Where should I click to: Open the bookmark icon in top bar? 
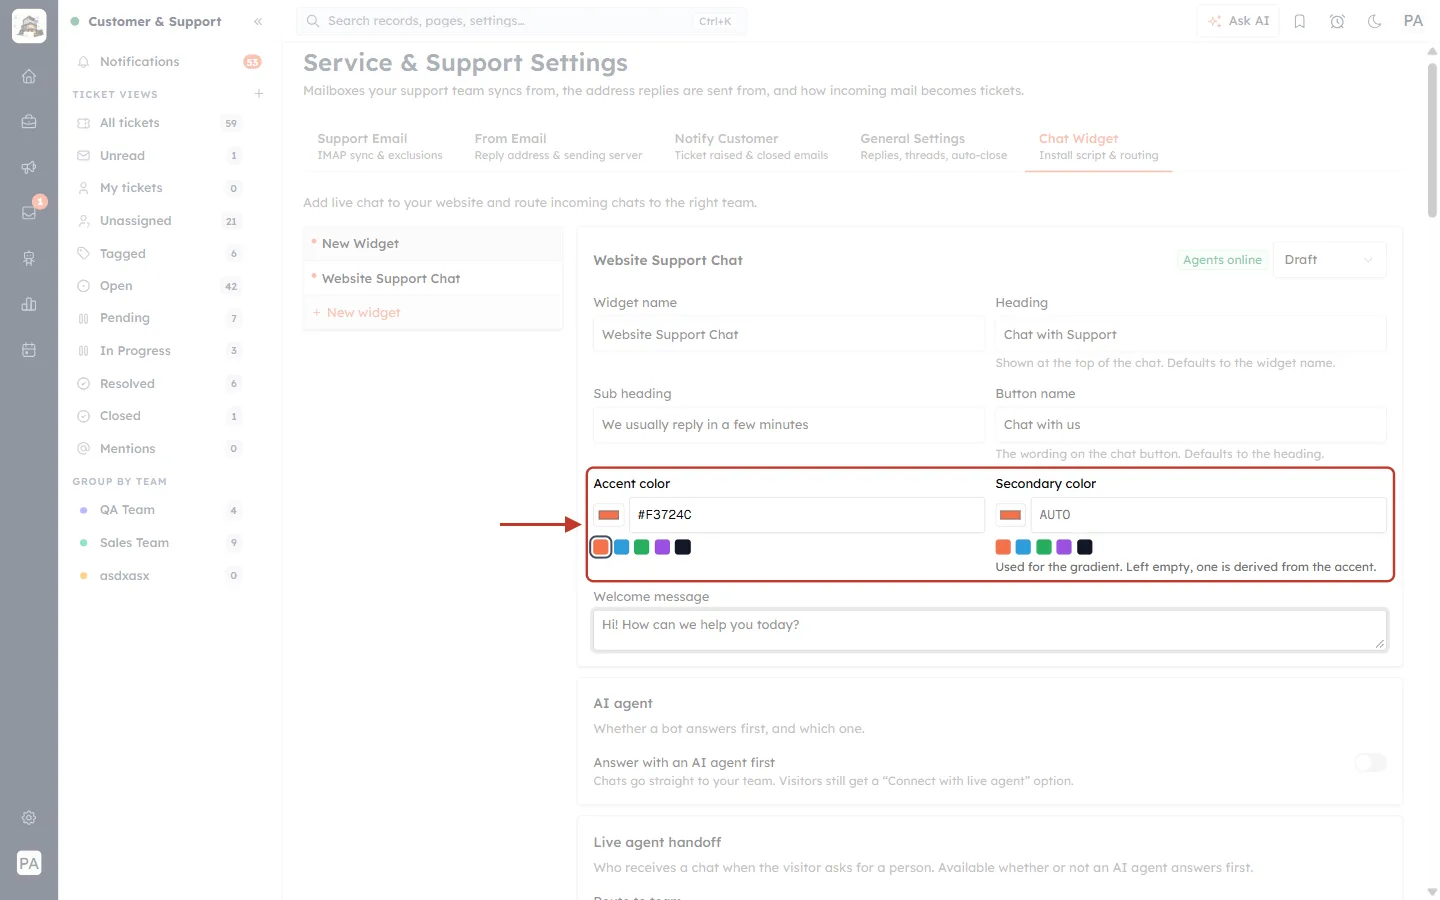pos(1299,21)
